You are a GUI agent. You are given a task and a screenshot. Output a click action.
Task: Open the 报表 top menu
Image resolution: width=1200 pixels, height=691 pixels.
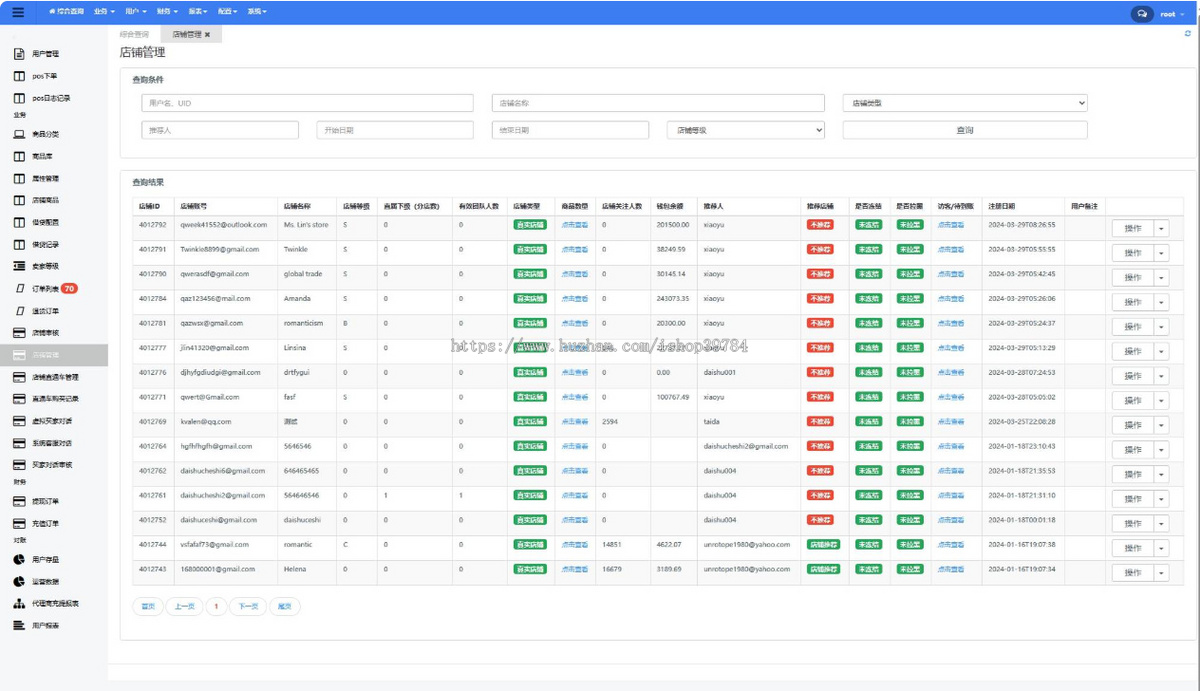click(x=198, y=12)
